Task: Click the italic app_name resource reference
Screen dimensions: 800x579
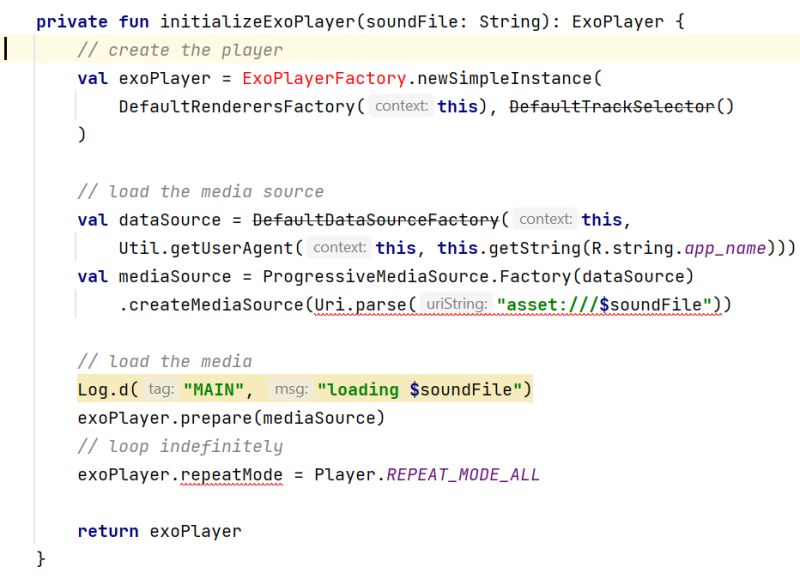Action: coord(725,248)
